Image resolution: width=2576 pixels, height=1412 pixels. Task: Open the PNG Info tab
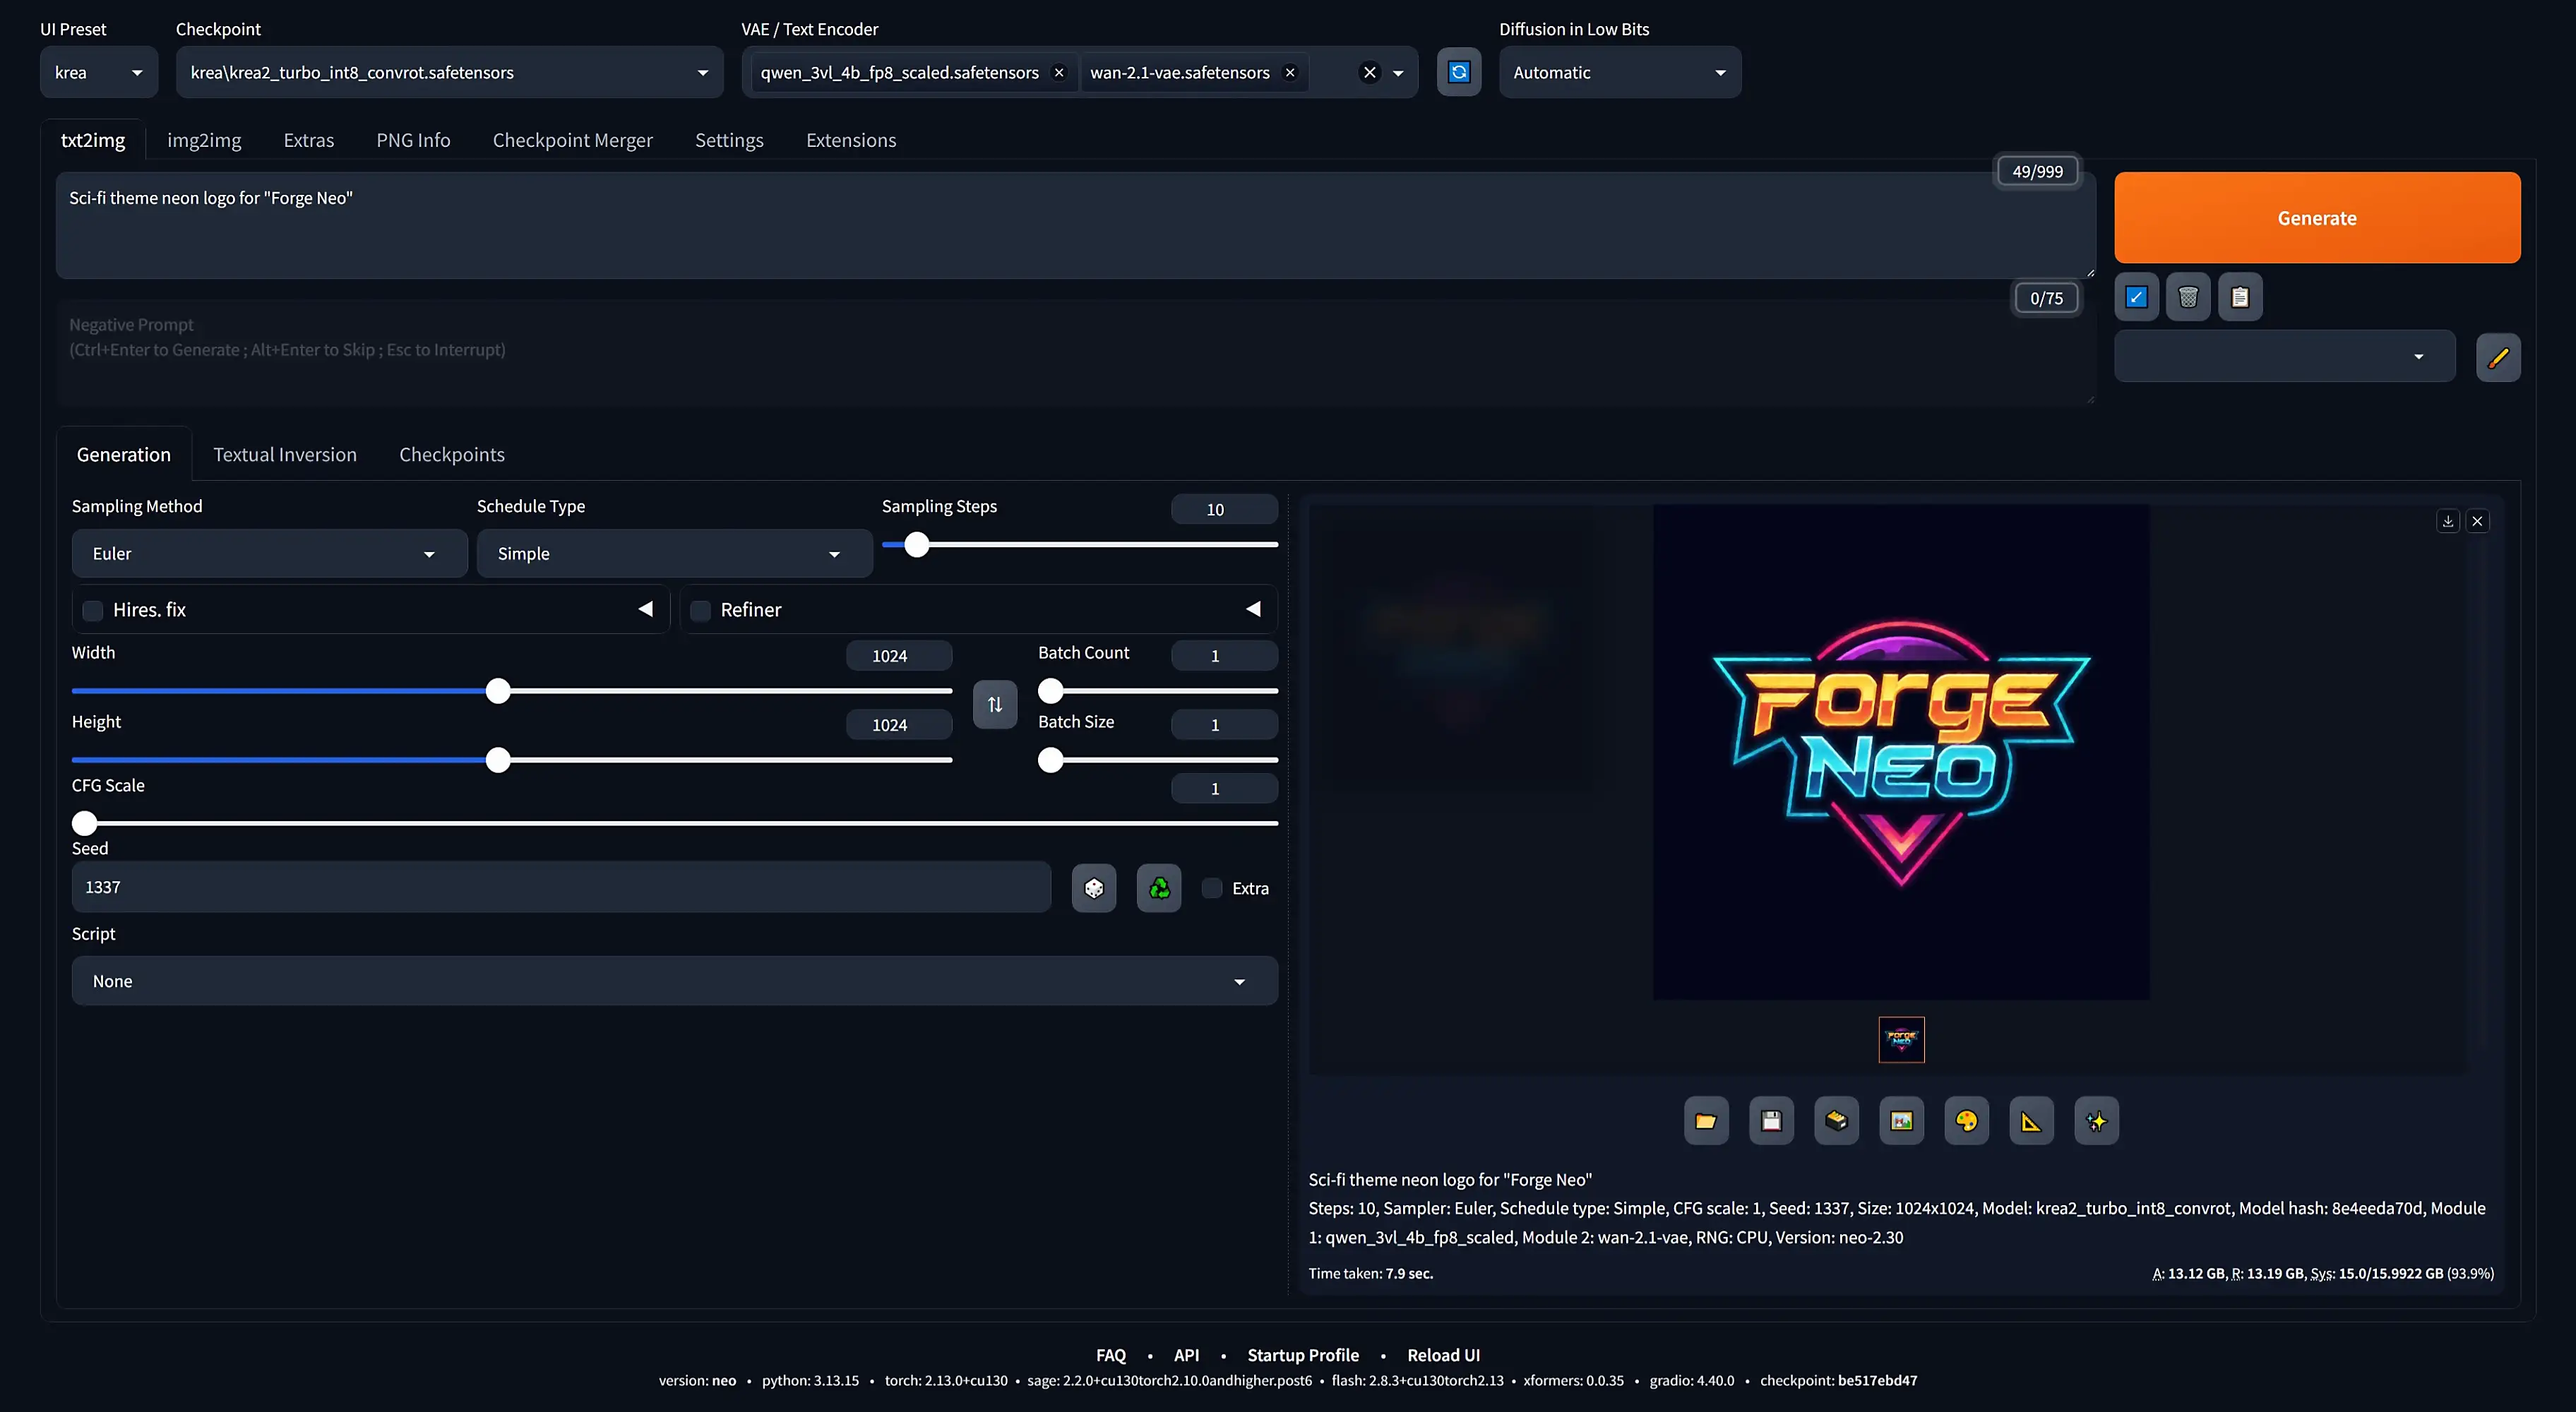(413, 140)
